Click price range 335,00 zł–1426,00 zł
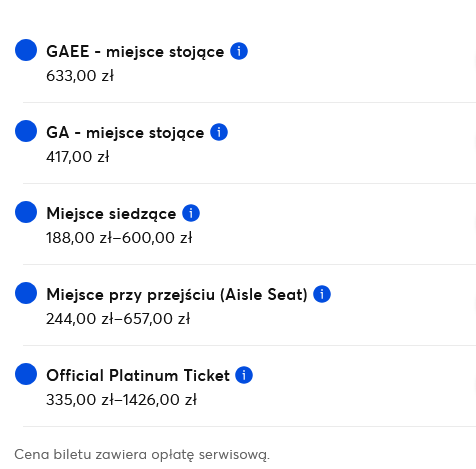476x469 pixels. (121, 400)
